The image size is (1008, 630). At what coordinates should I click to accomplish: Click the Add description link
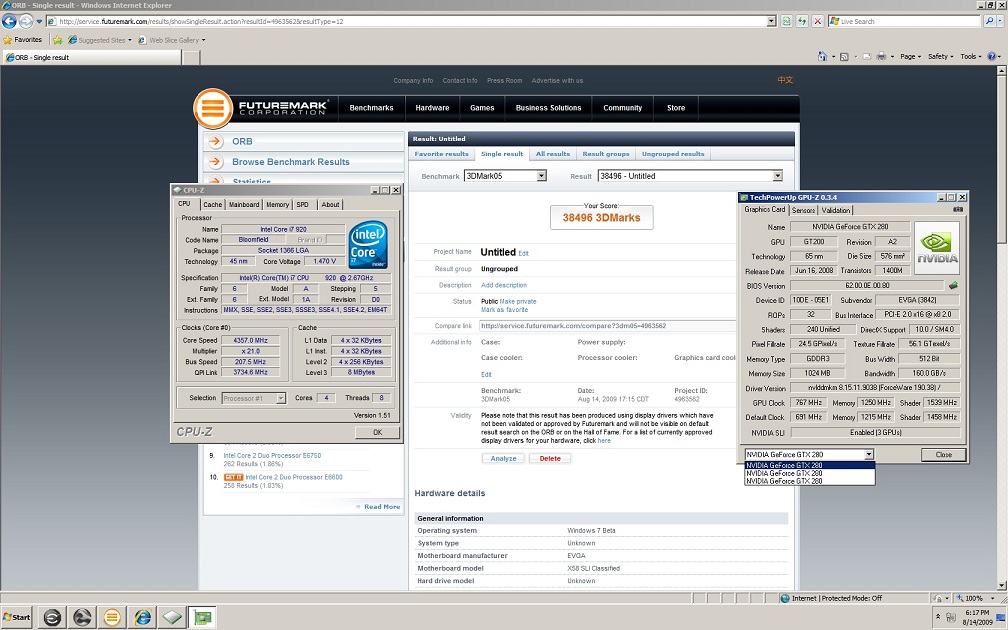tap(504, 285)
